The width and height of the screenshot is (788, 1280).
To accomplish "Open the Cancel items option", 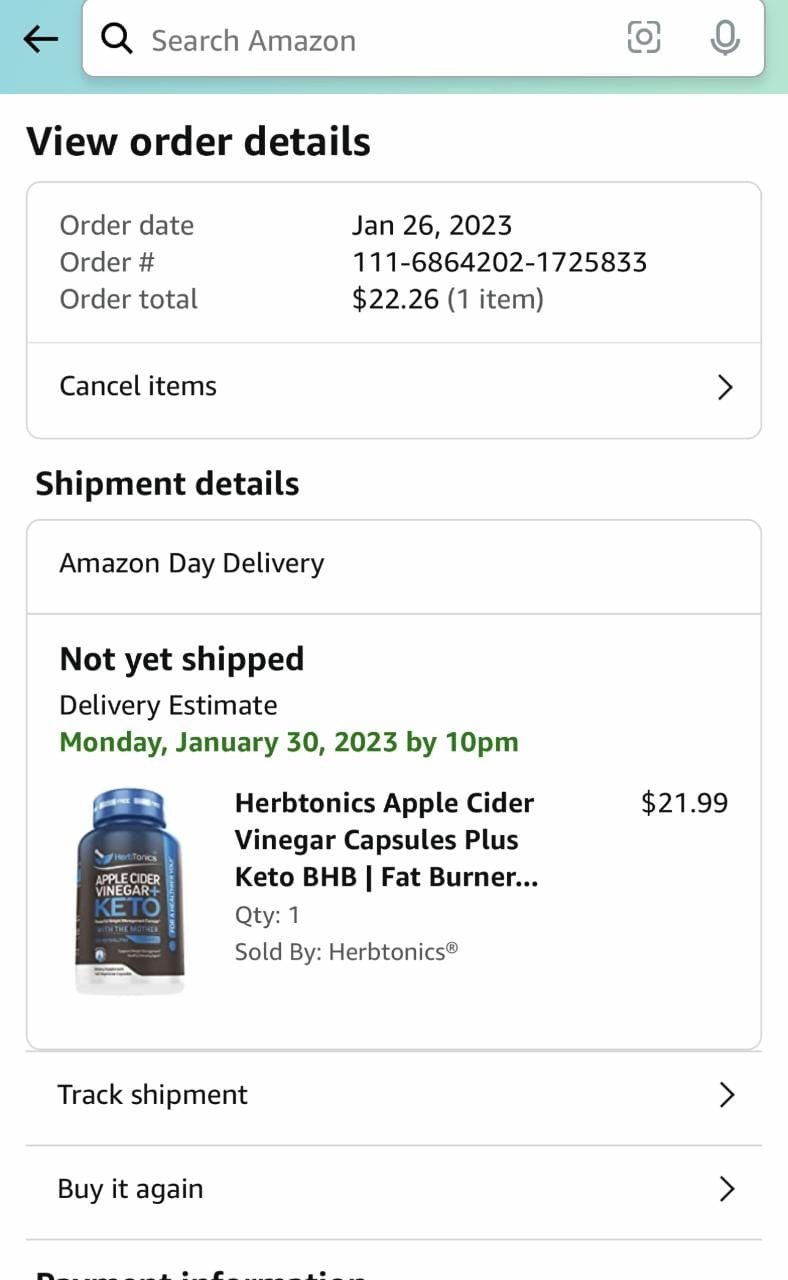I will point(138,386).
